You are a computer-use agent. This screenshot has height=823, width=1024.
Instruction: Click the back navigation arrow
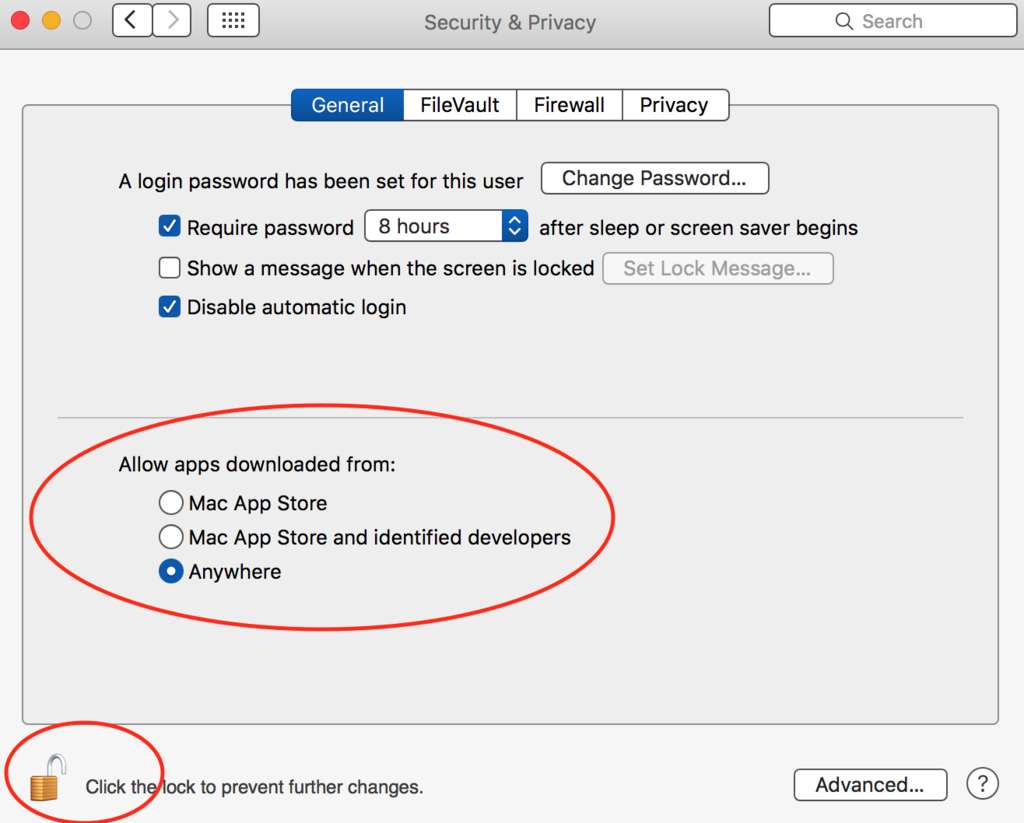click(x=133, y=20)
